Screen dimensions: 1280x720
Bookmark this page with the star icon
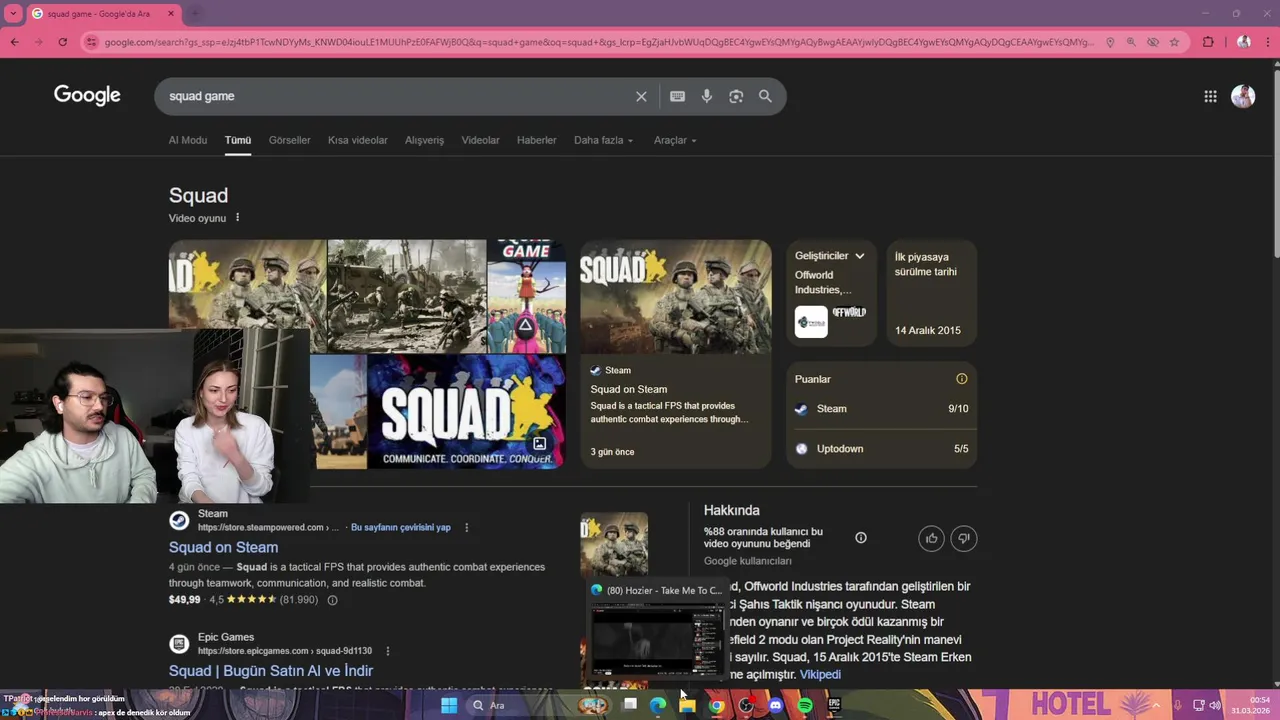point(1174,42)
